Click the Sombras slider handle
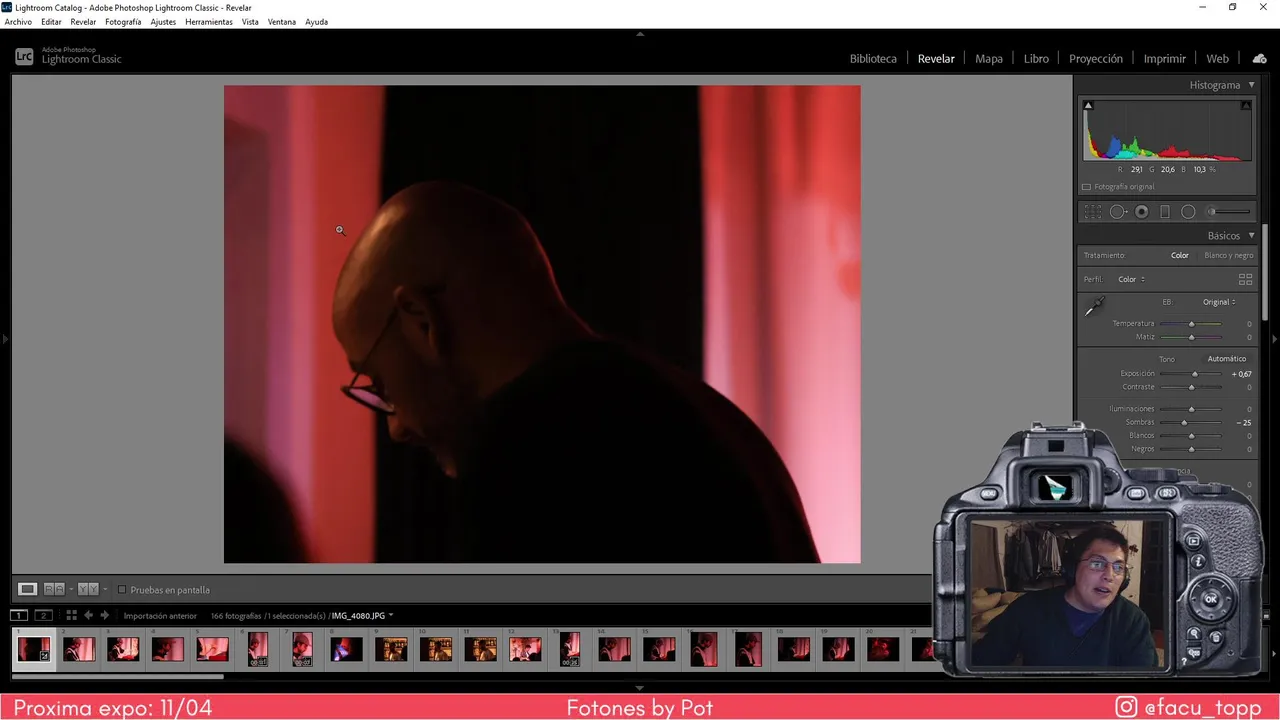Image resolution: width=1280 pixels, height=720 pixels. pyautogui.click(x=1184, y=422)
